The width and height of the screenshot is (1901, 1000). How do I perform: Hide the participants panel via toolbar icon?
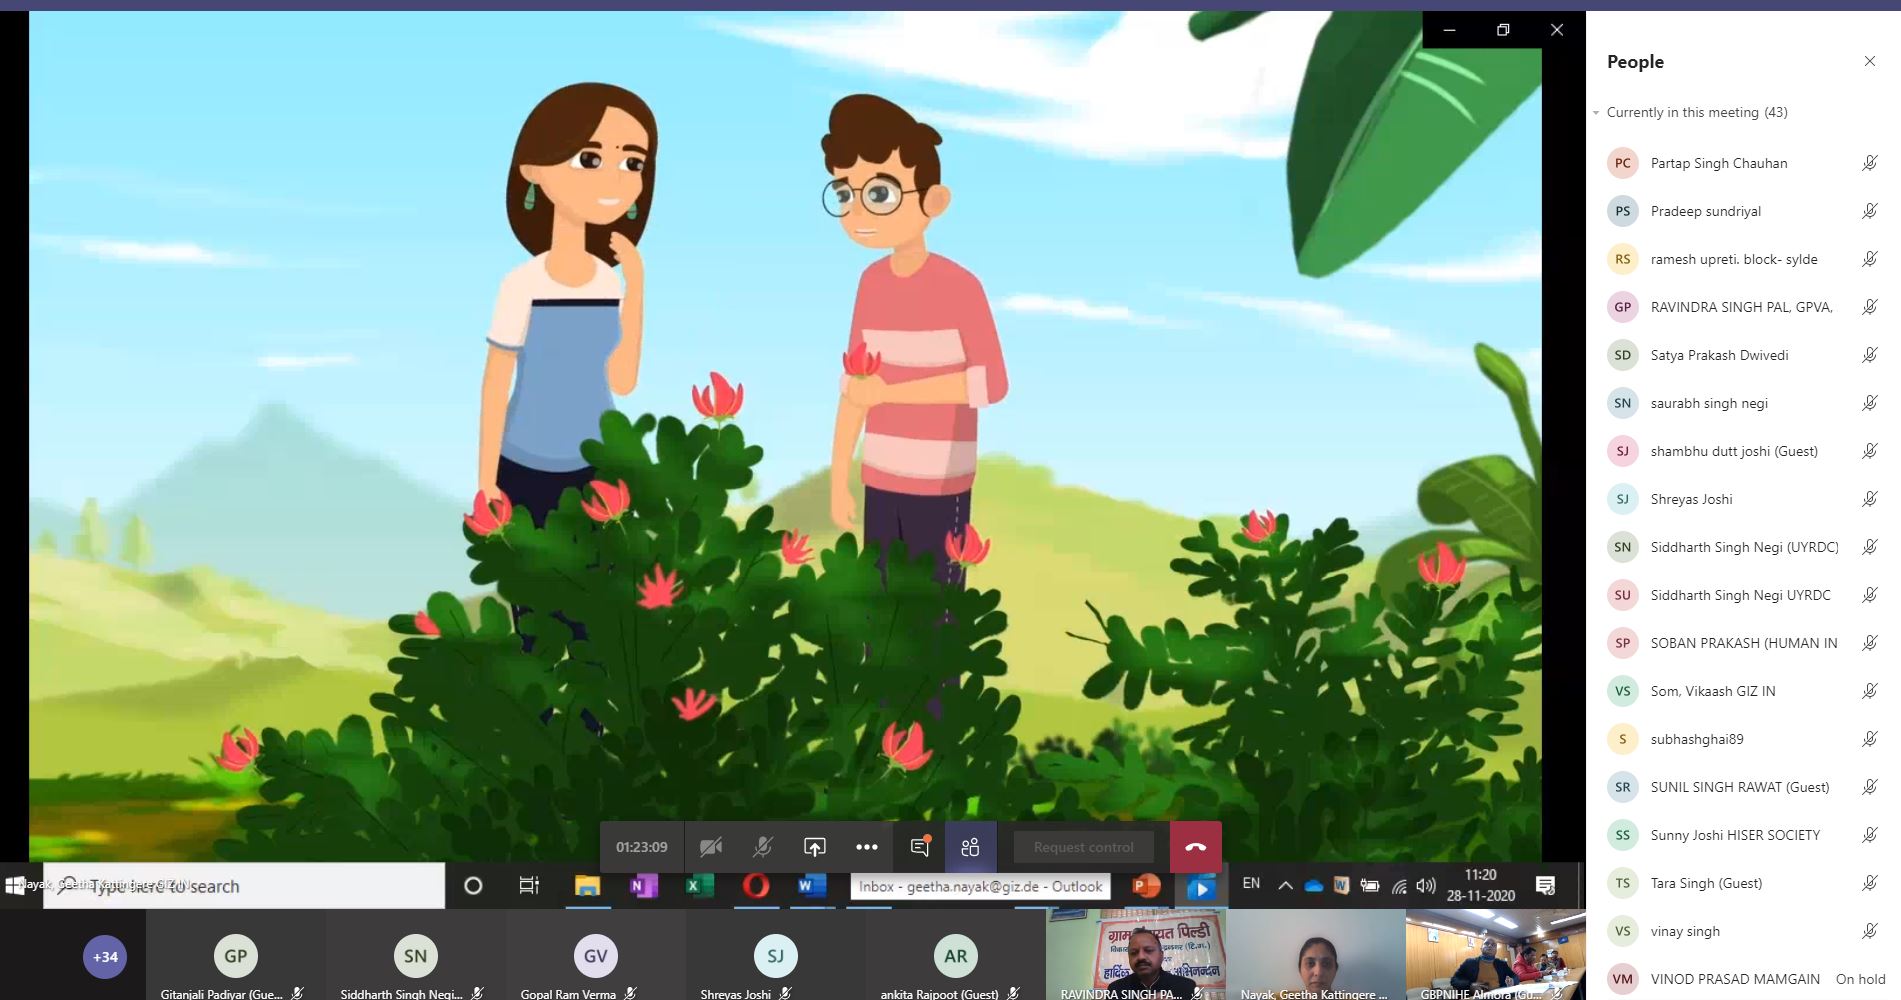pos(970,847)
